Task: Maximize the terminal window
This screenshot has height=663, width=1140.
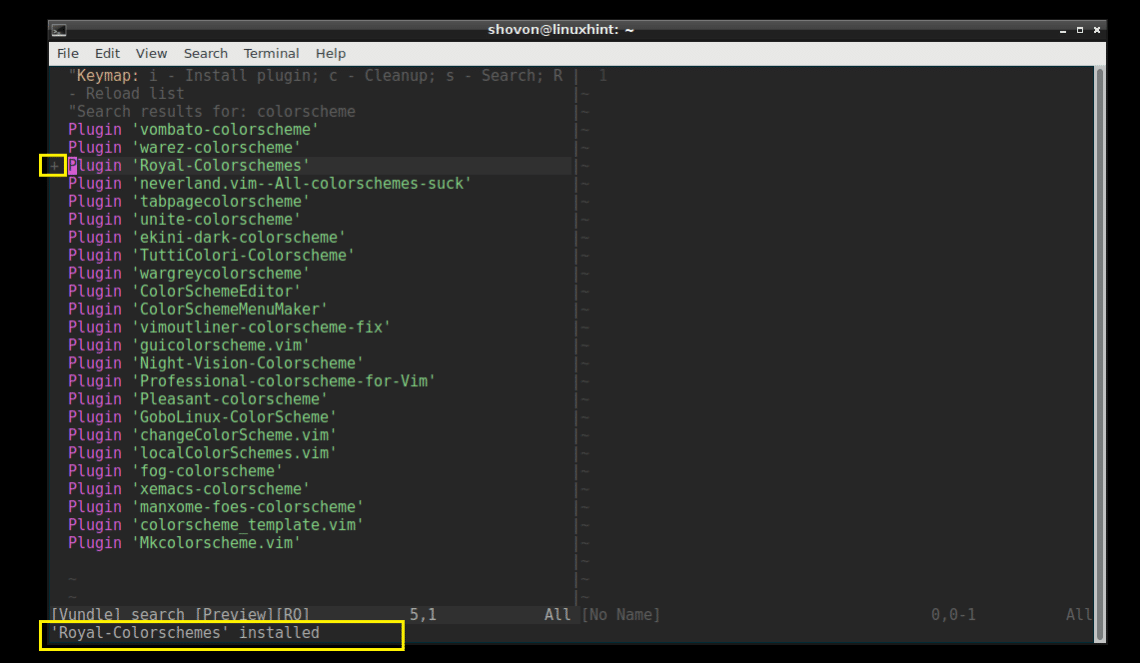Action: (x=1080, y=30)
